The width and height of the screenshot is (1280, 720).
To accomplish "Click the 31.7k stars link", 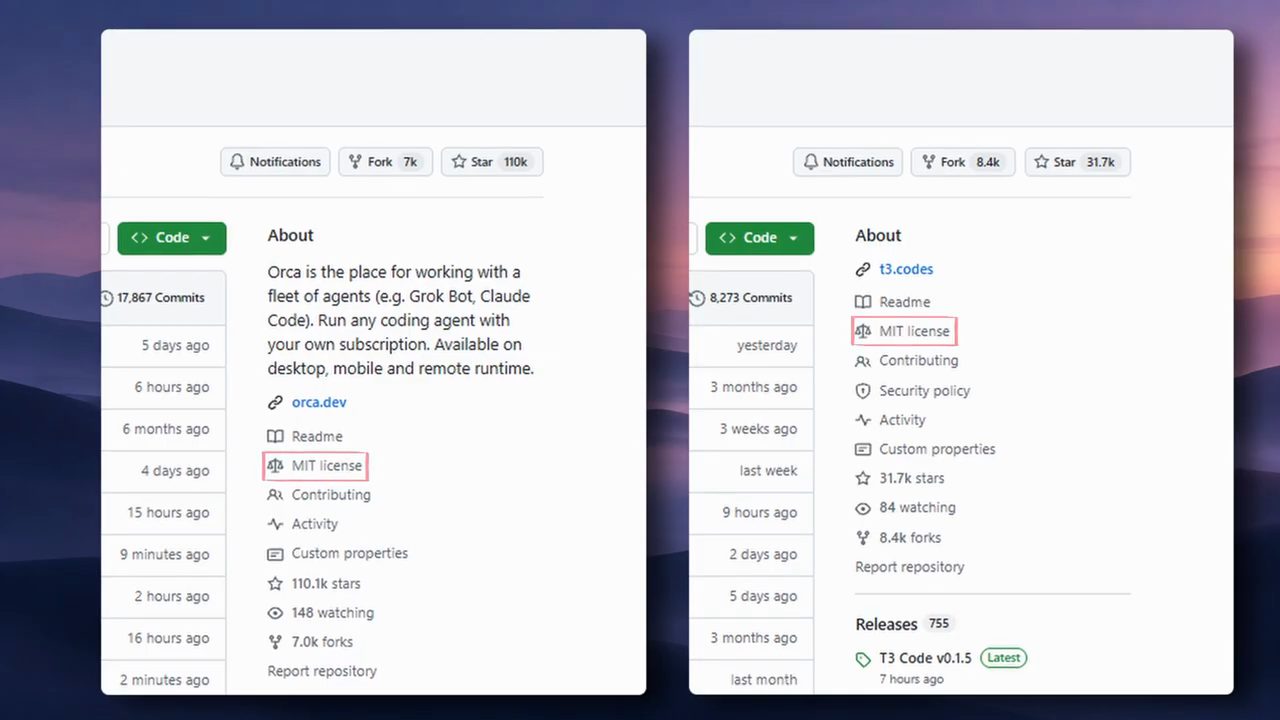I will point(912,479).
